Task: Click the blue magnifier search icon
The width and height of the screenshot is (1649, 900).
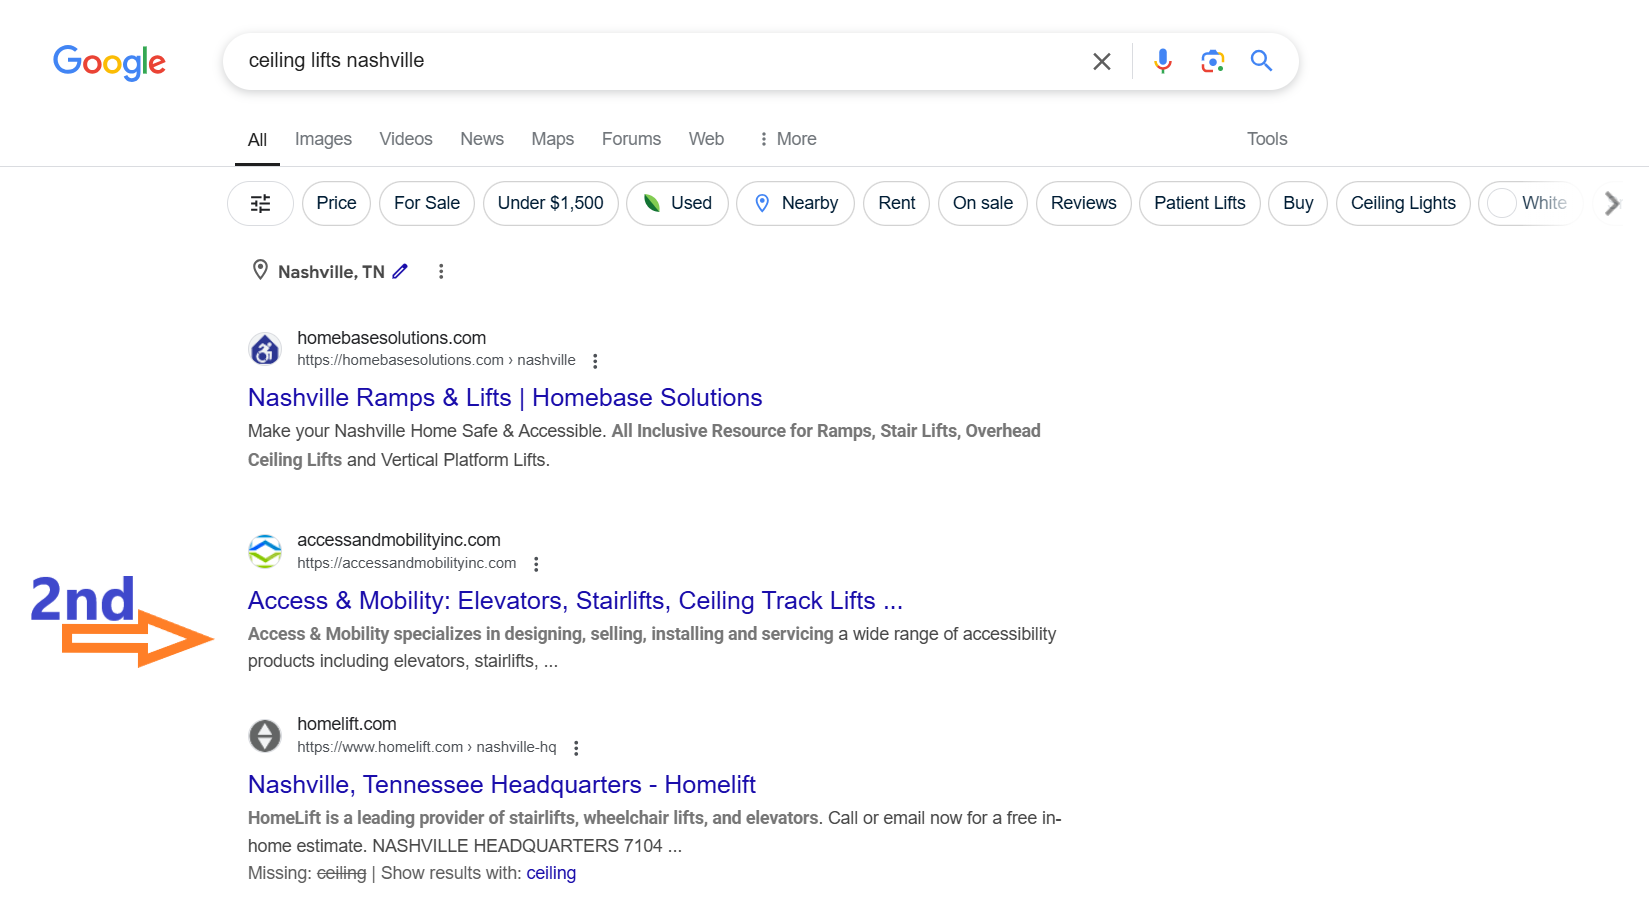Action: (x=1261, y=61)
